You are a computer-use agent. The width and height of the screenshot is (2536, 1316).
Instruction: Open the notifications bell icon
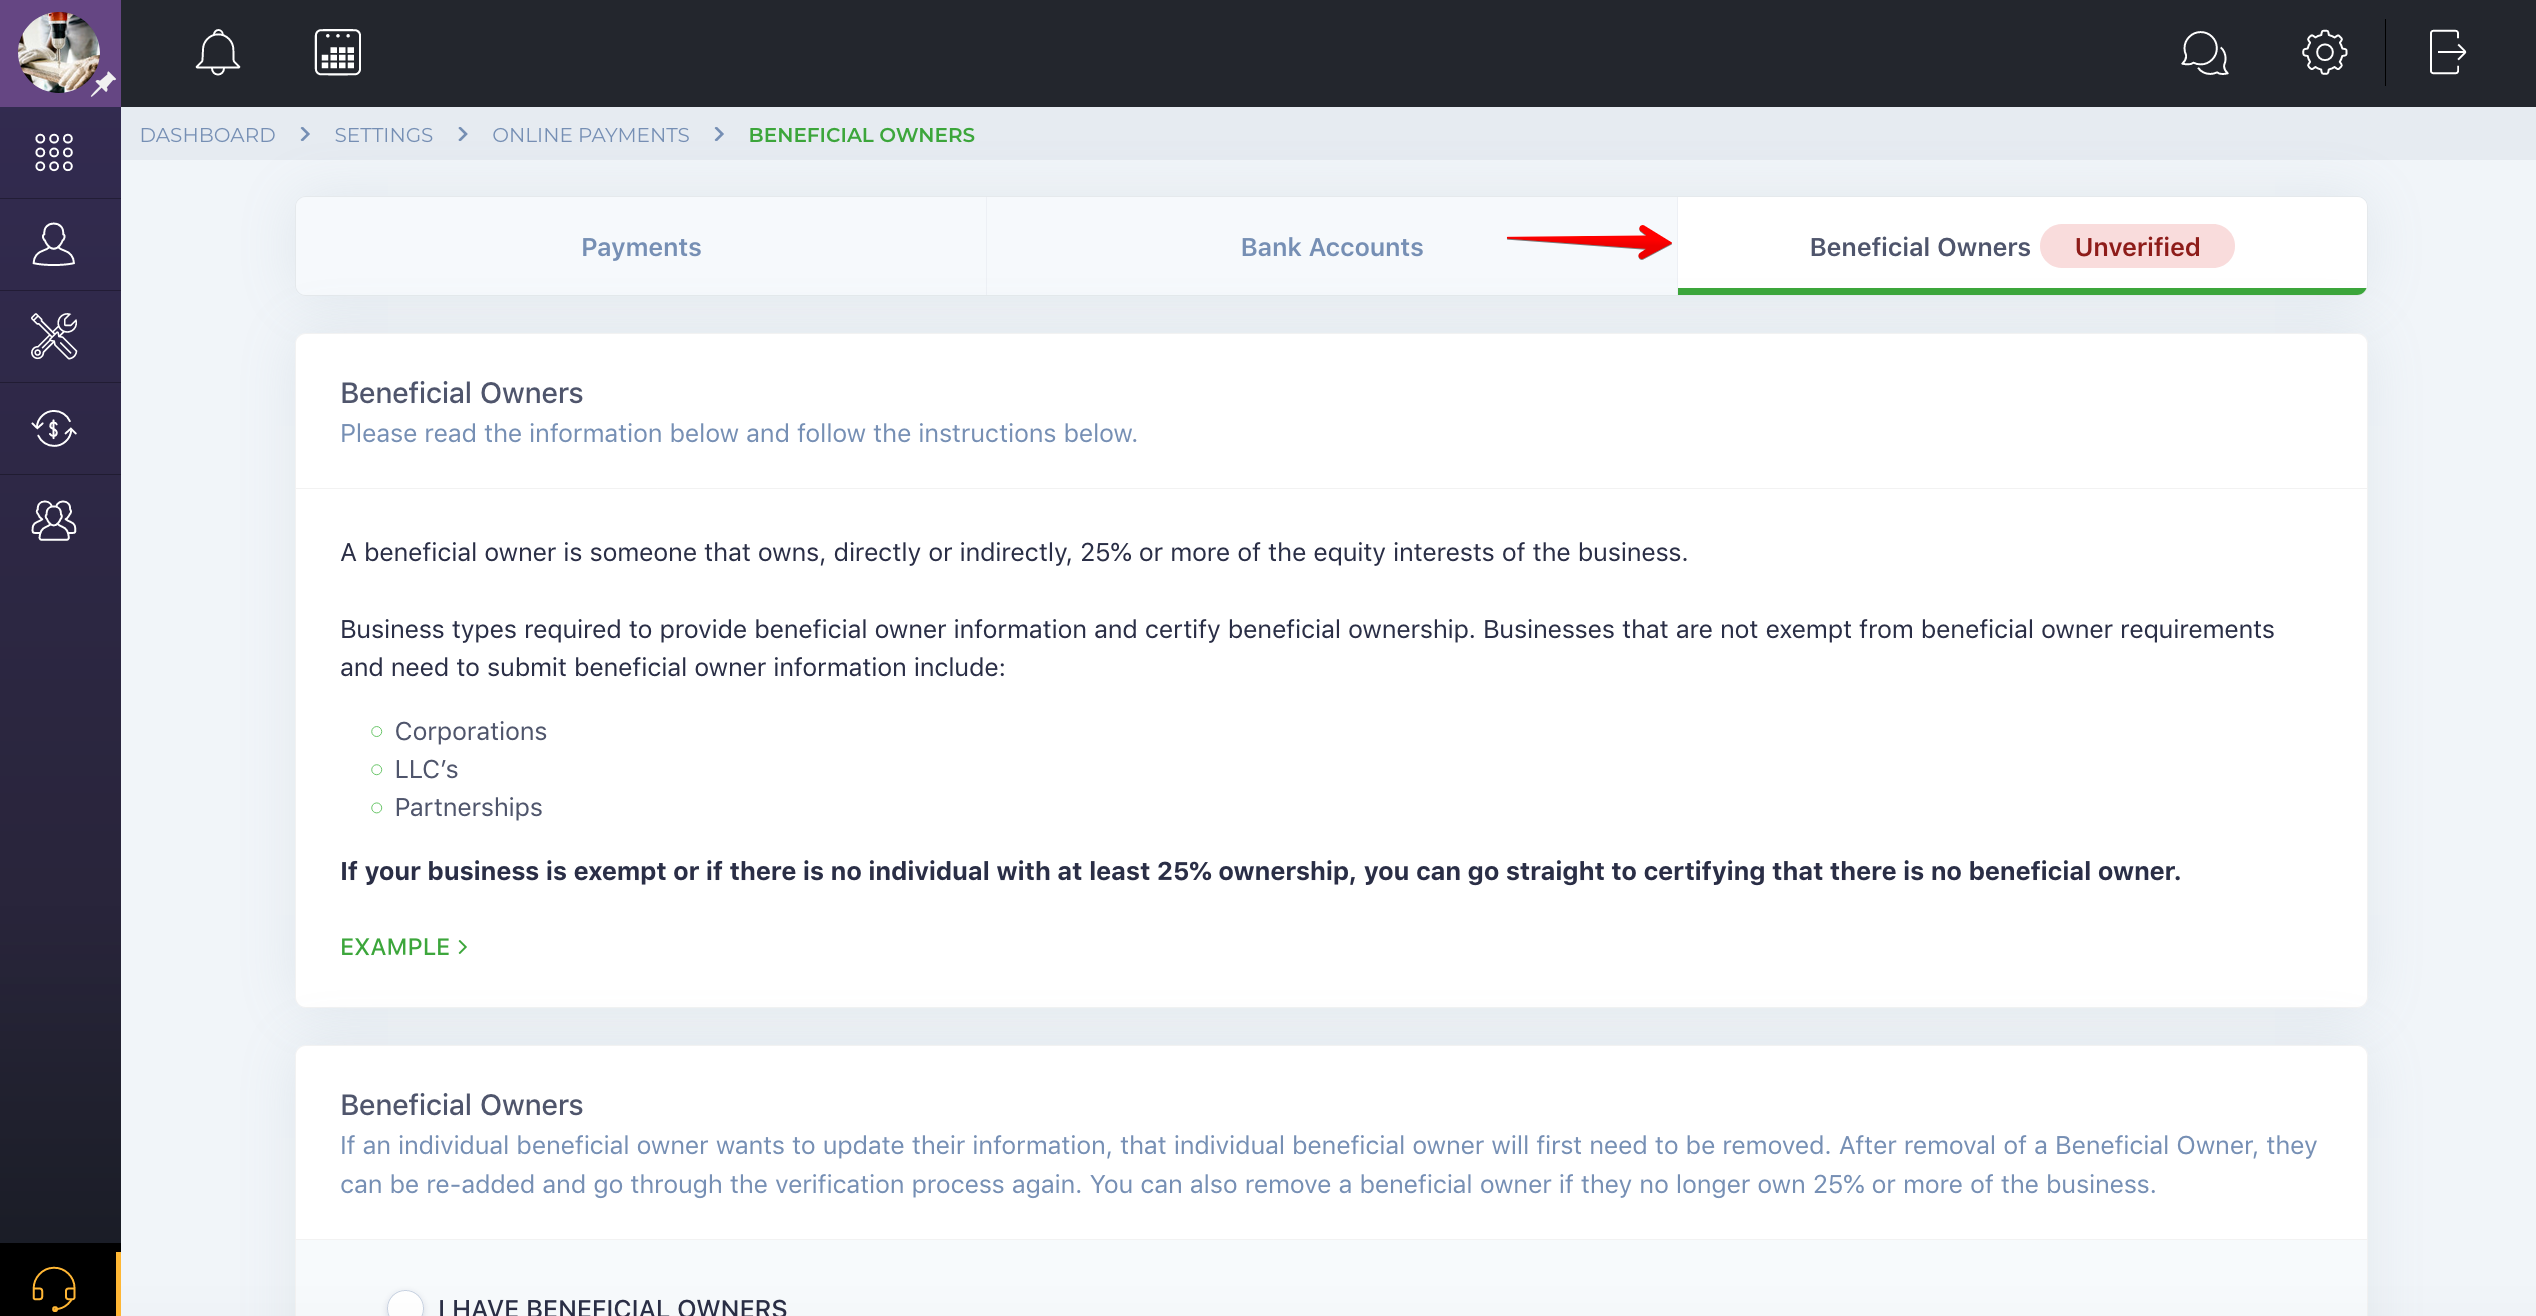pos(217,52)
